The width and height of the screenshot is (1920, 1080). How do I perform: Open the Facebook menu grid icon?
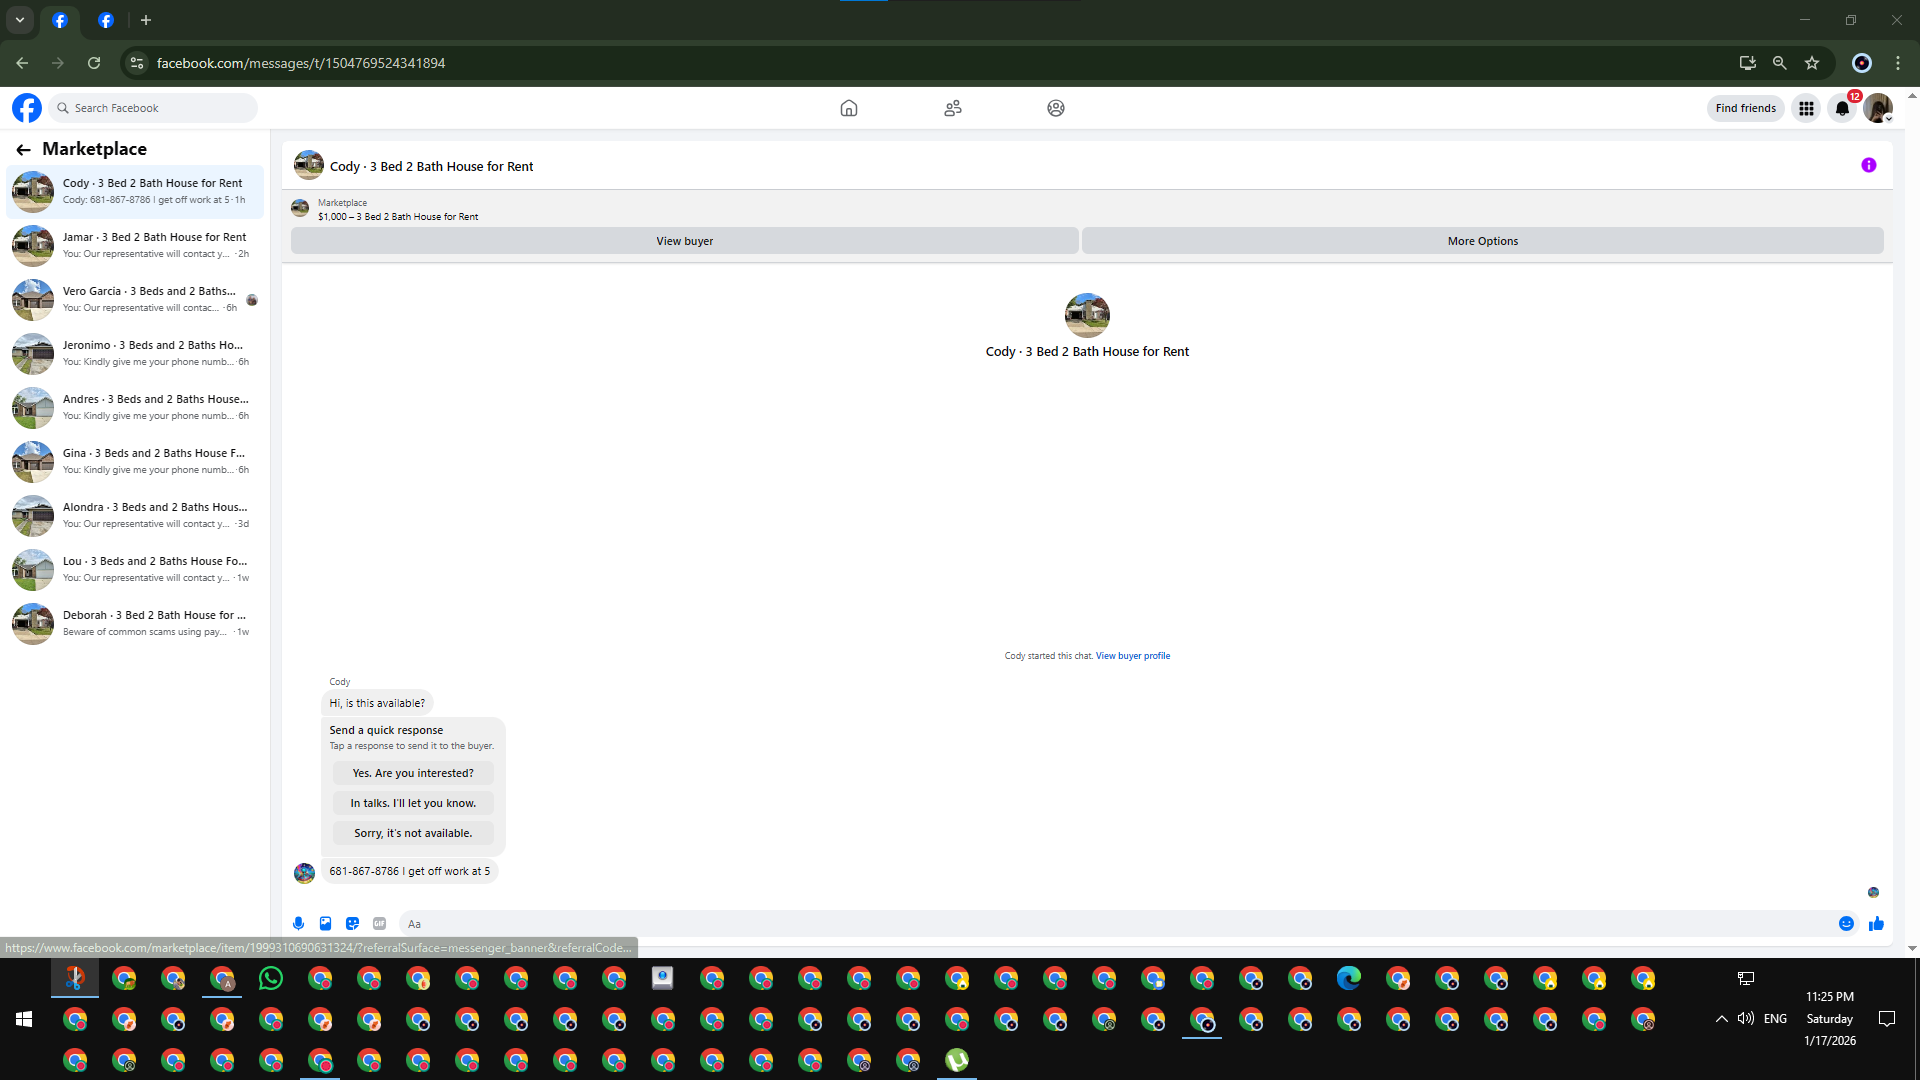(1806, 108)
